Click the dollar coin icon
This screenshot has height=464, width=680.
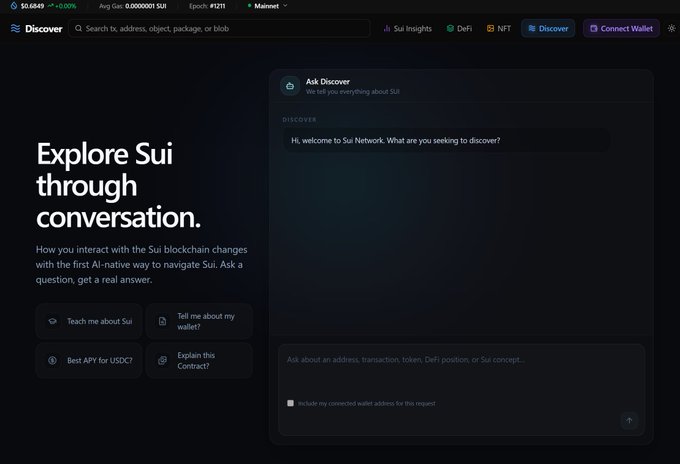click(x=52, y=360)
